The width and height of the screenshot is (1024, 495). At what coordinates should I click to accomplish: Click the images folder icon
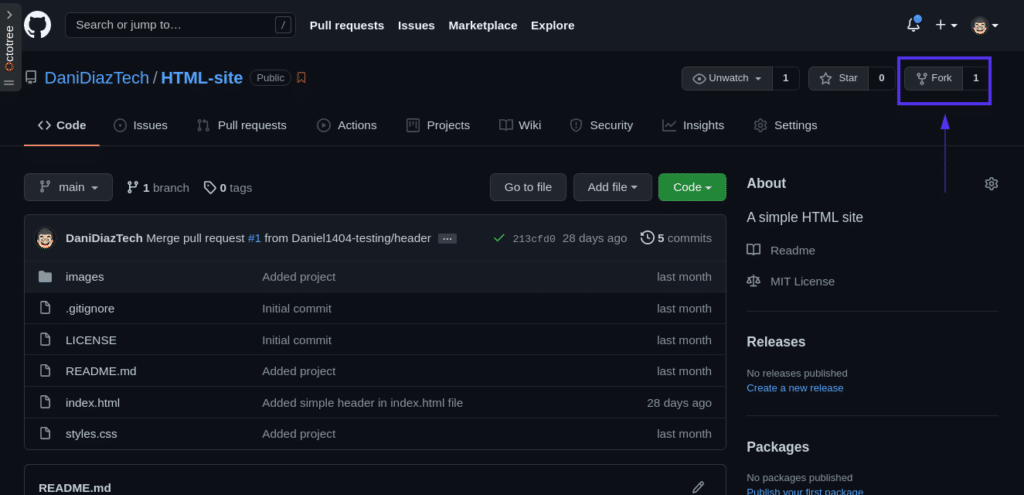[x=45, y=277]
